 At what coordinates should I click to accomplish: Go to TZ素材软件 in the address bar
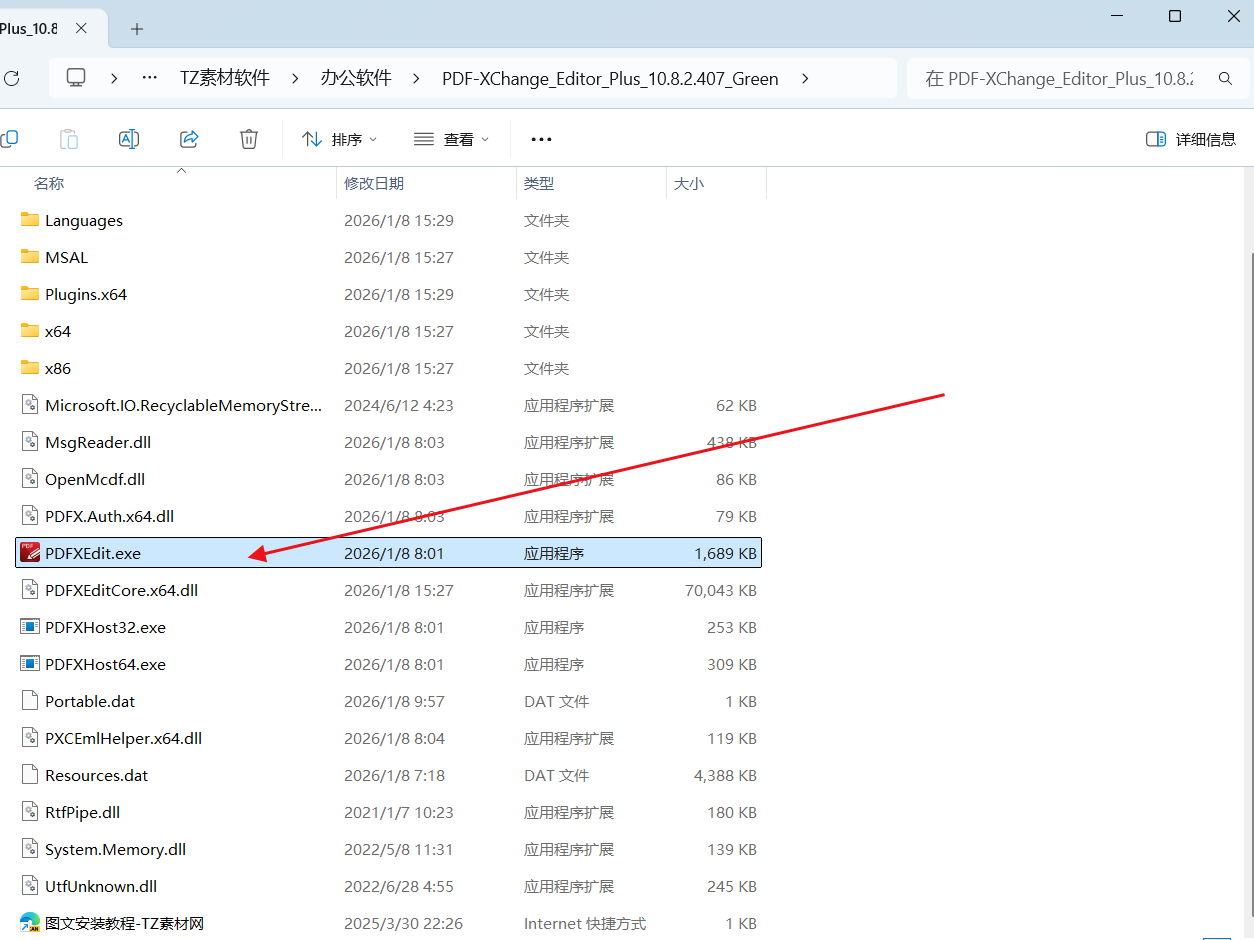pos(225,78)
